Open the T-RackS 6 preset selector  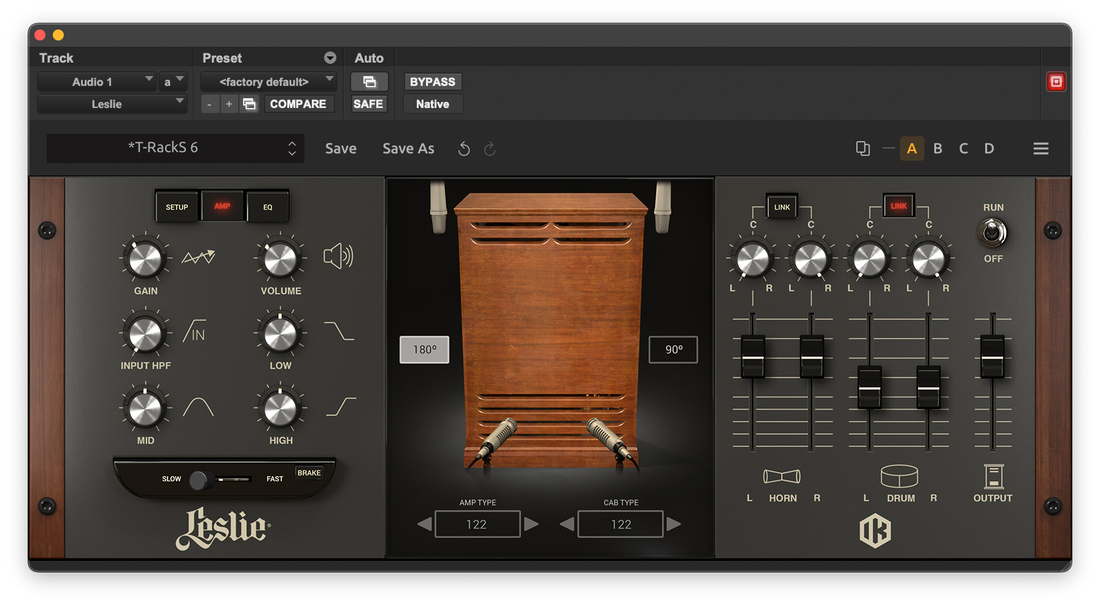[175, 148]
